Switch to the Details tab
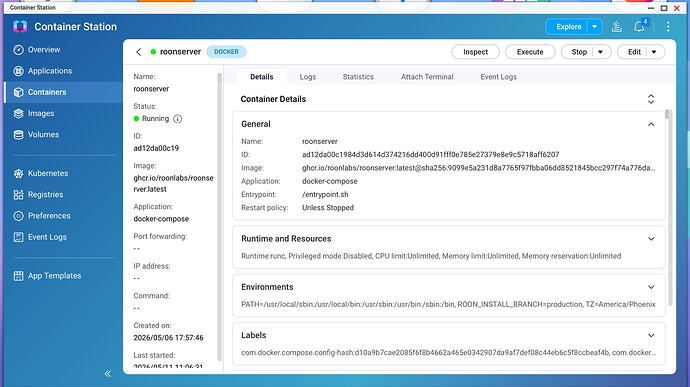690x387 pixels. pos(261,77)
